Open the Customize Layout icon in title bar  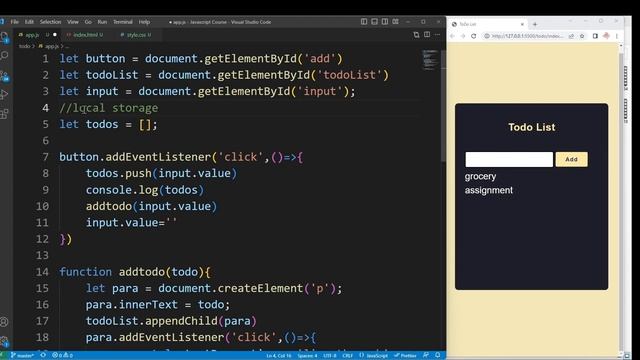point(396,22)
